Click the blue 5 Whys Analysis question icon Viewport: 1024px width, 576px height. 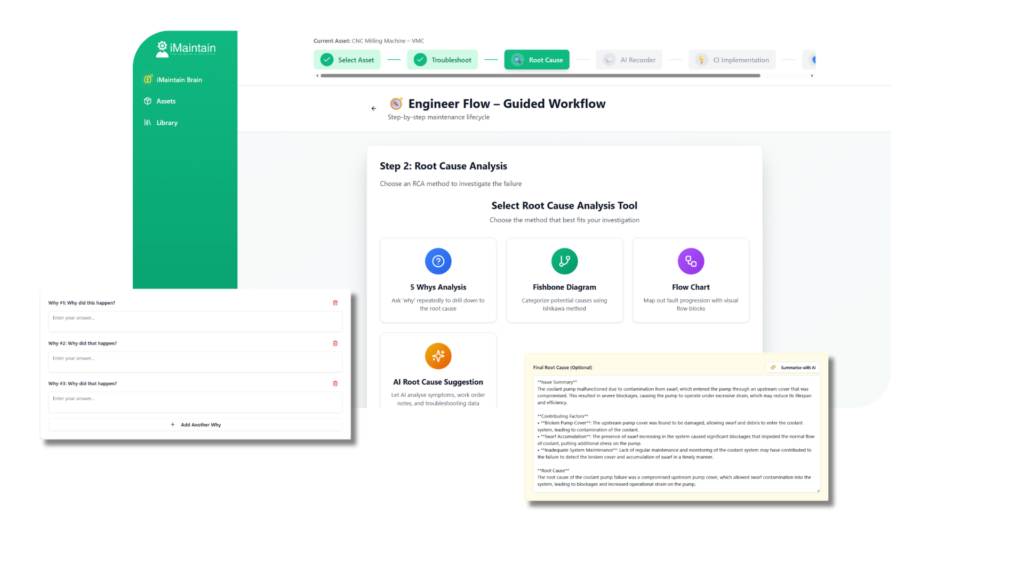[438, 261]
